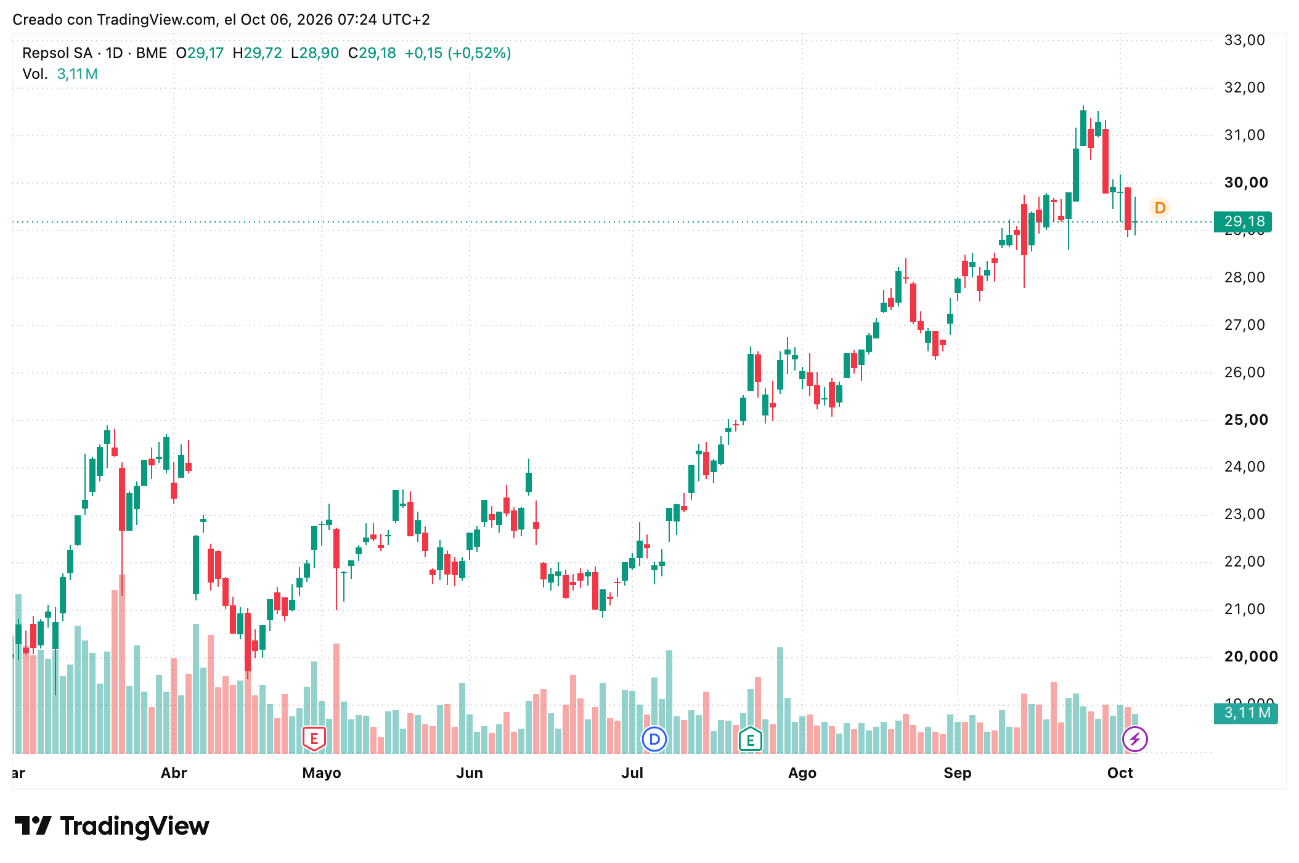The height and width of the screenshot is (863, 1299).
Task: Click the "Abr" month label on the time axis
Action: (174, 772)
